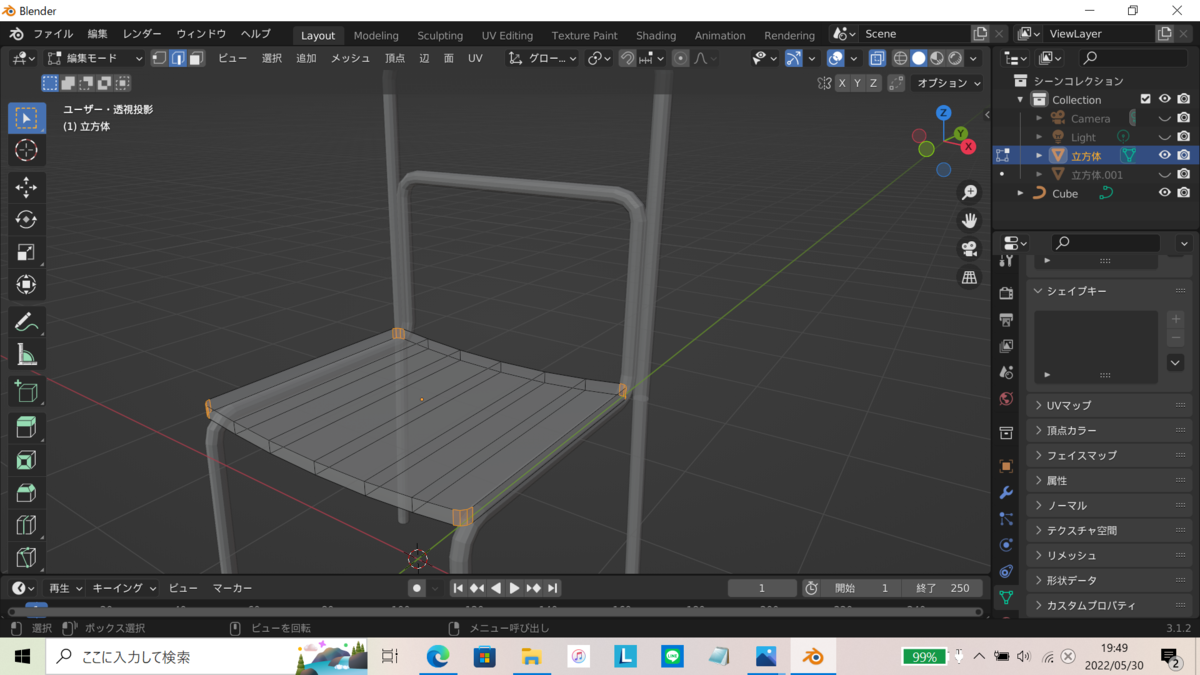Open the Object properties orange square tab
Screen dimensions: 1200x675
[1006, 466]
